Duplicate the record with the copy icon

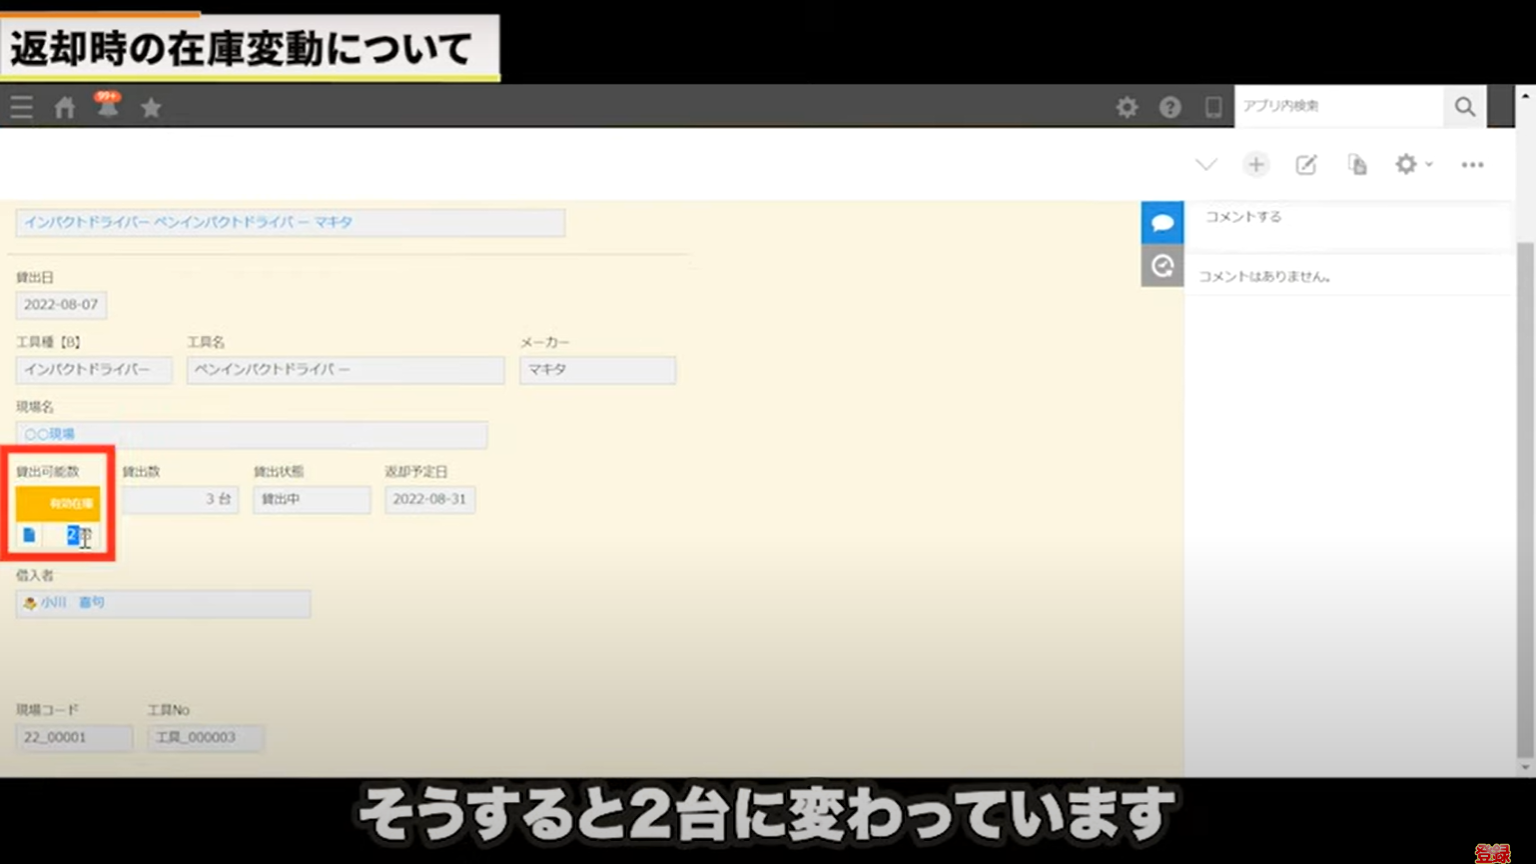click(x=1357, y=163)
